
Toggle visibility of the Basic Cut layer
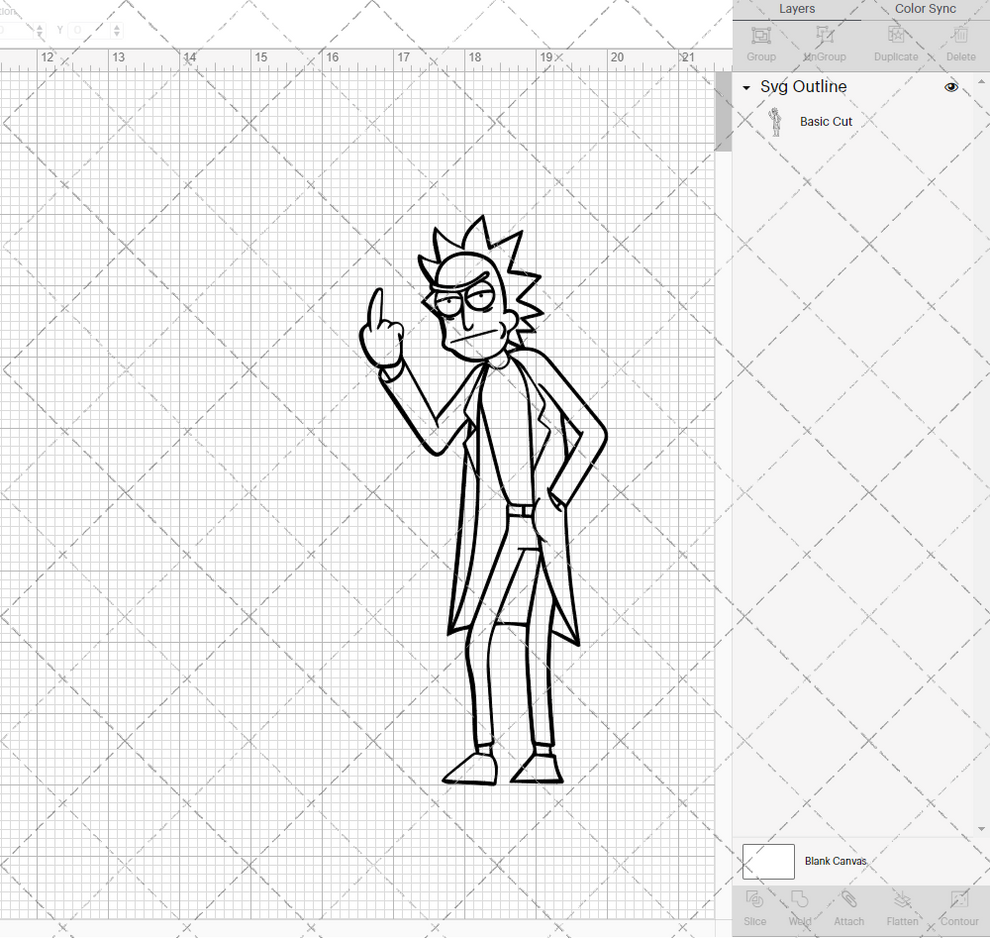[951, 121]
